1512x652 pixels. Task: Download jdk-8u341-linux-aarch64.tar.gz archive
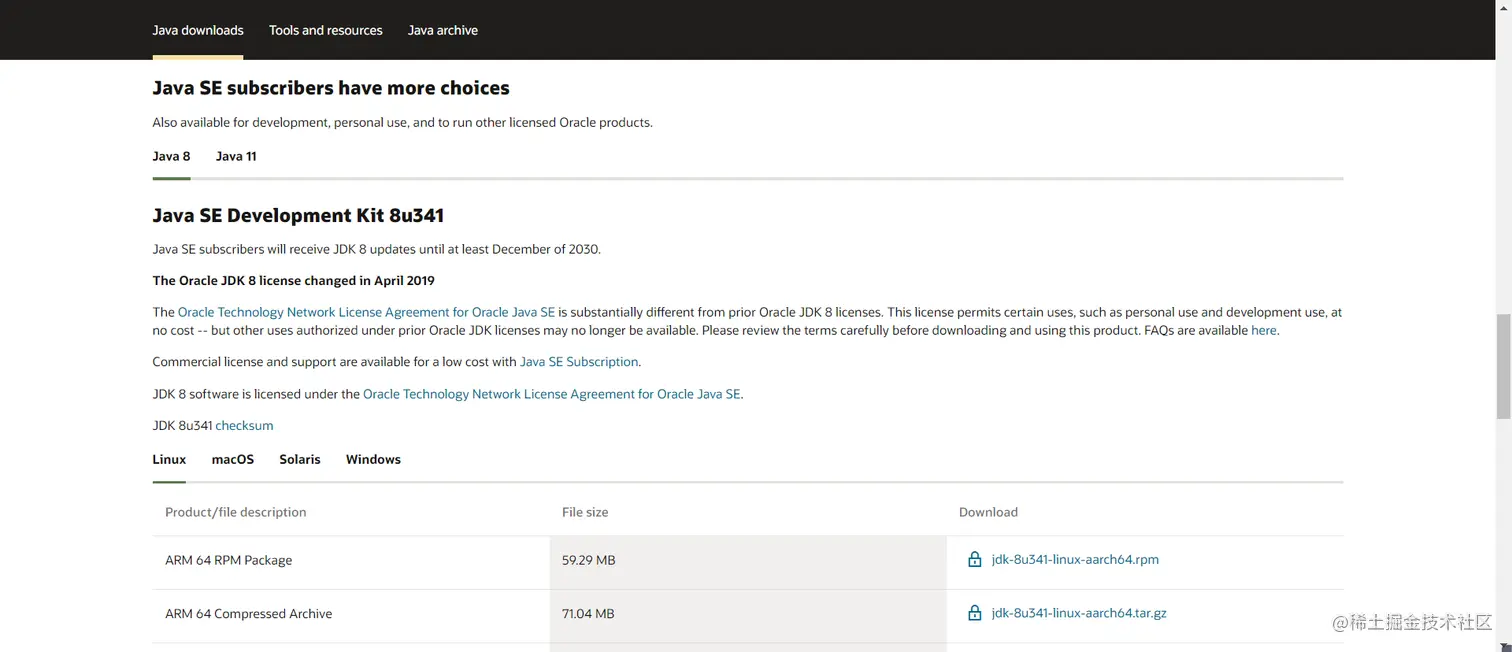[1079, 613]
